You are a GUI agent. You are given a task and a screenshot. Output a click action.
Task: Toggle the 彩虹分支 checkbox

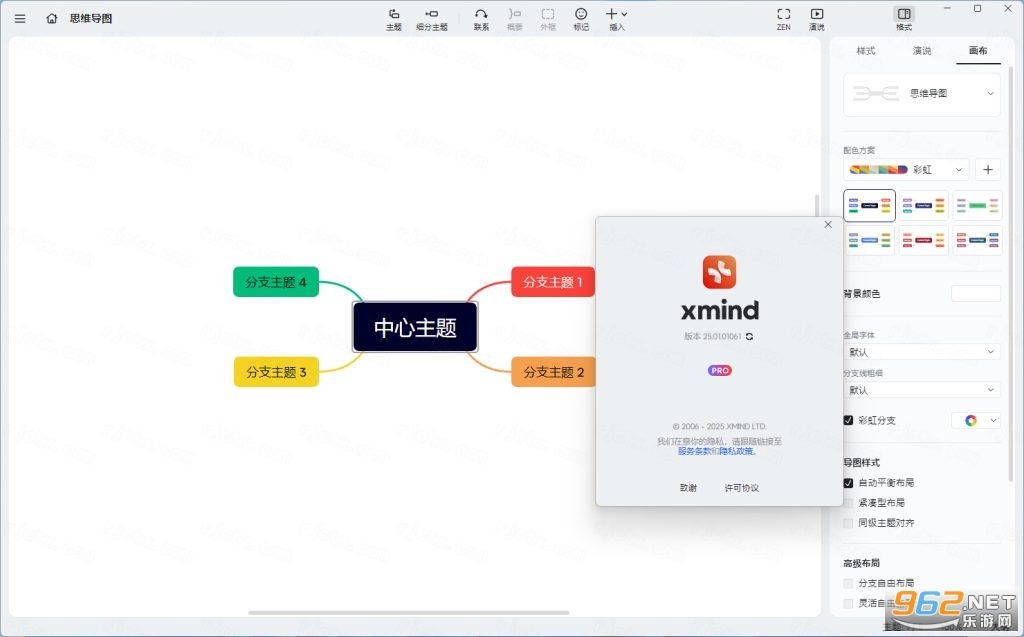pyautogui.click(x=848, y=420)
